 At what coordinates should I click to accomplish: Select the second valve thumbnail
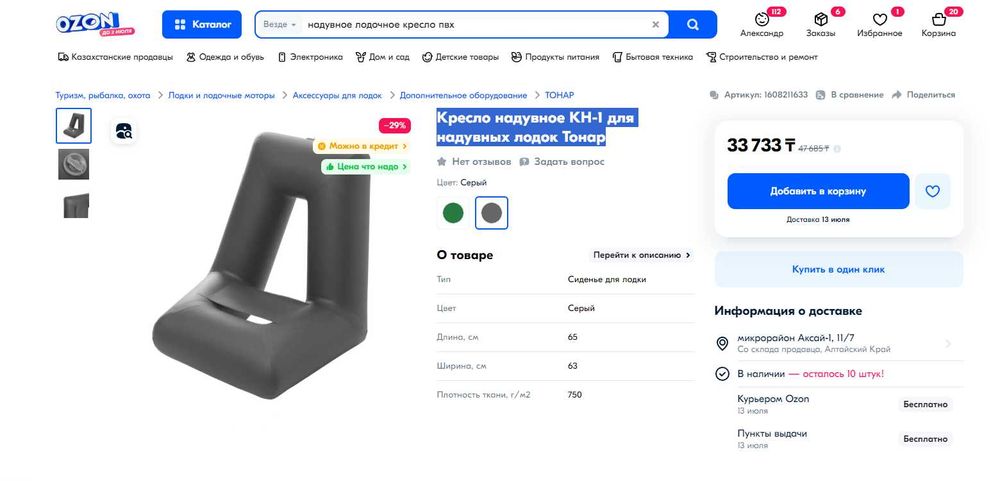[x=73, y=164]
